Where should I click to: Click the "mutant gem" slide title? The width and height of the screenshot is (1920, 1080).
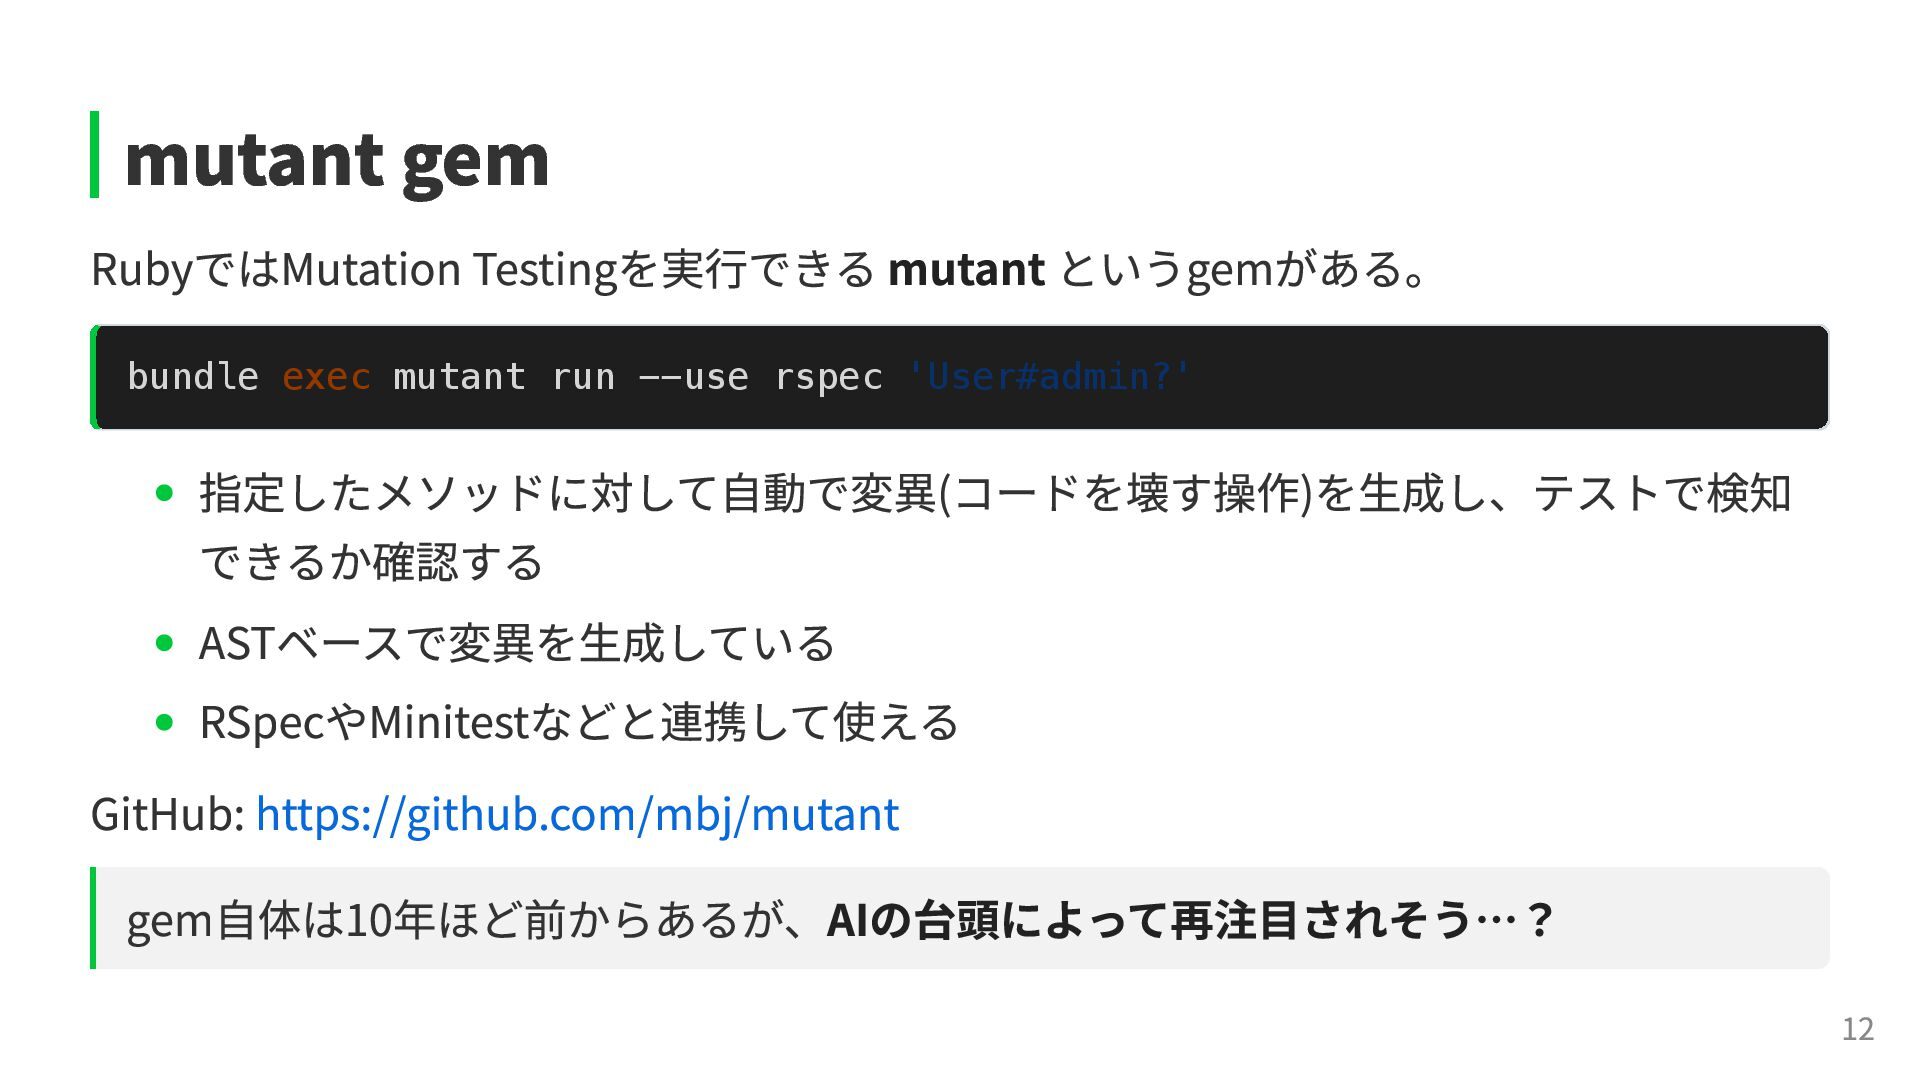[336, 159]
